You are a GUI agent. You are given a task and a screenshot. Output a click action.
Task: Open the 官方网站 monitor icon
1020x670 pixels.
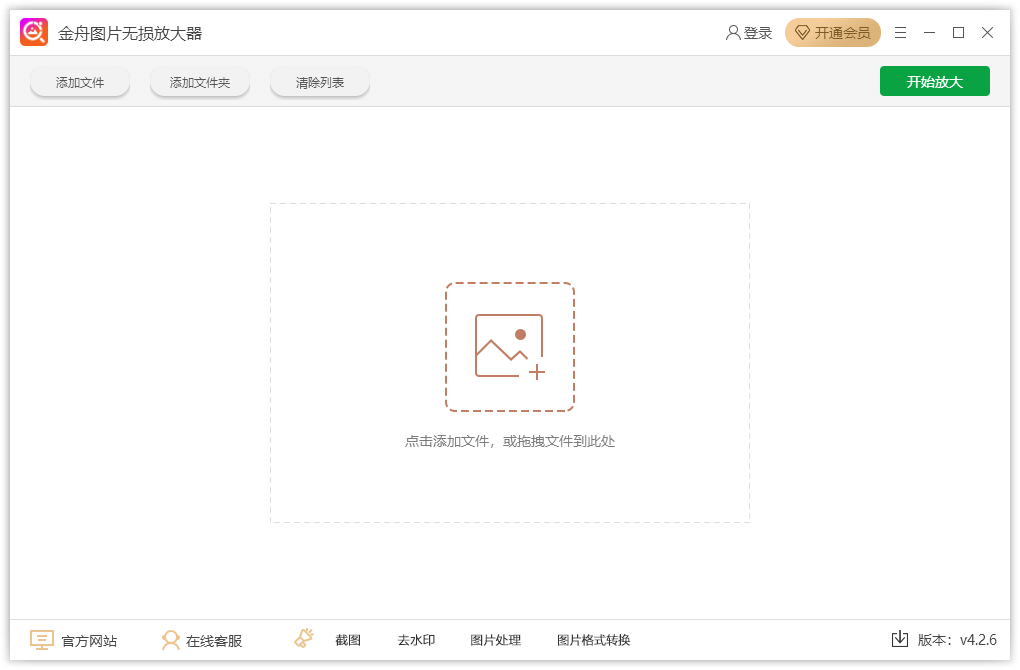41,640
